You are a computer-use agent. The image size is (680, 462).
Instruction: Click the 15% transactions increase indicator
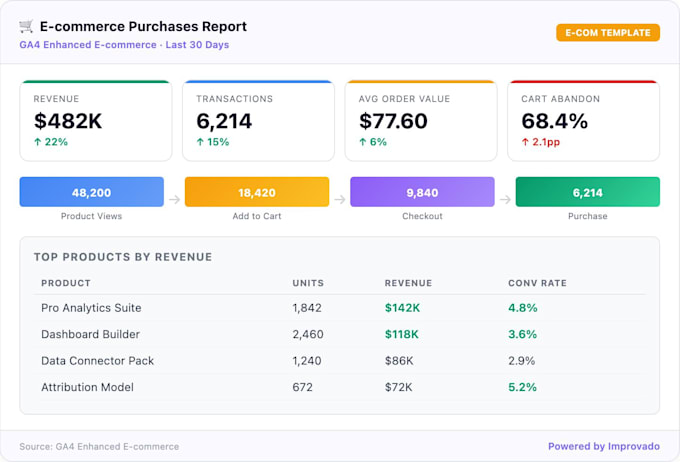click(213, 142)
